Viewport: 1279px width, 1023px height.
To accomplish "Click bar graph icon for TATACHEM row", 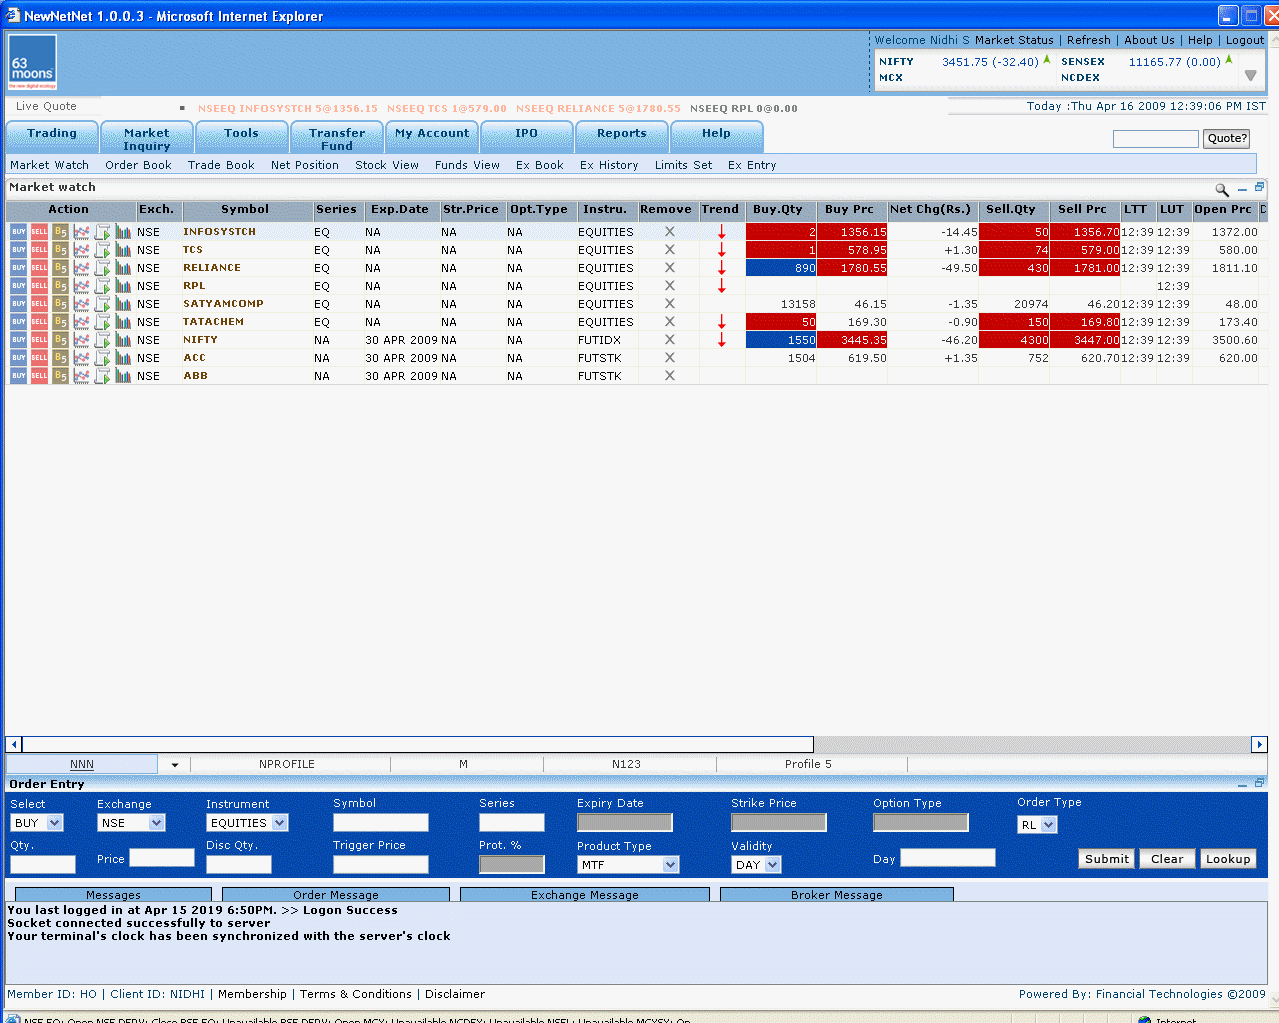I will coord(123,322).
